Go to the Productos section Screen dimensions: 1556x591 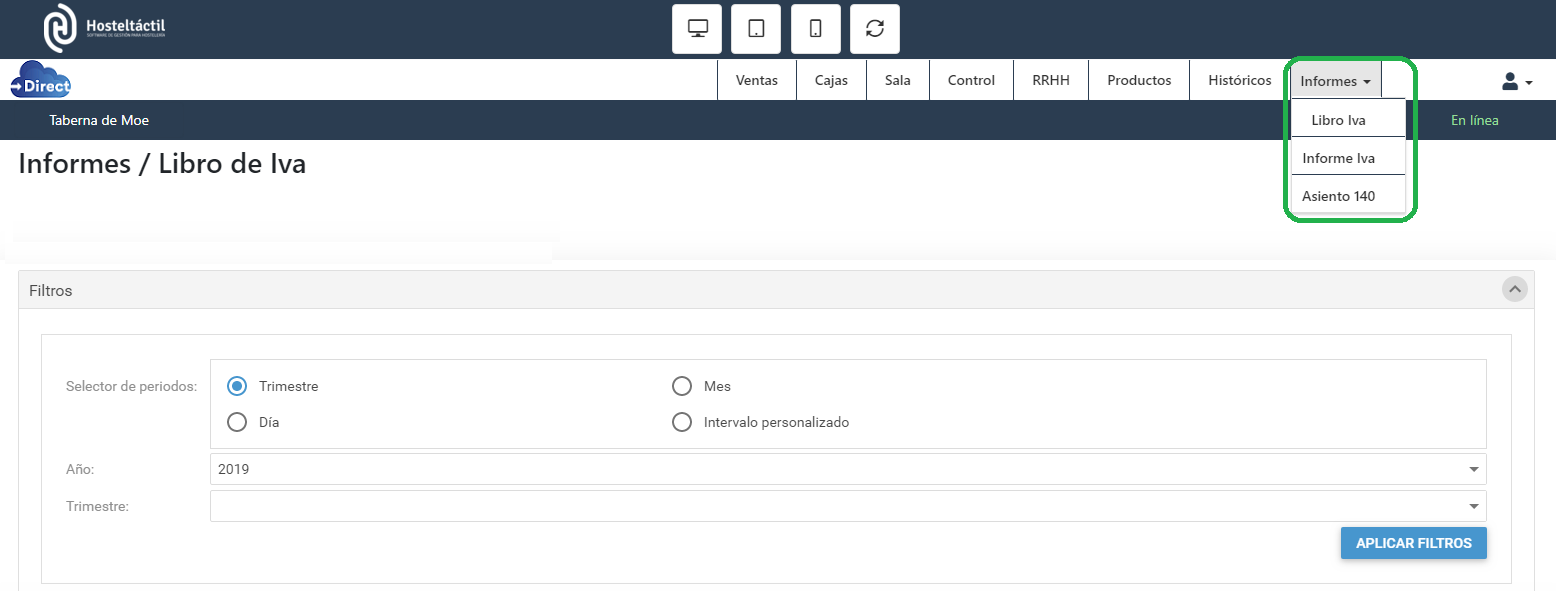[x=1138, y=81]
